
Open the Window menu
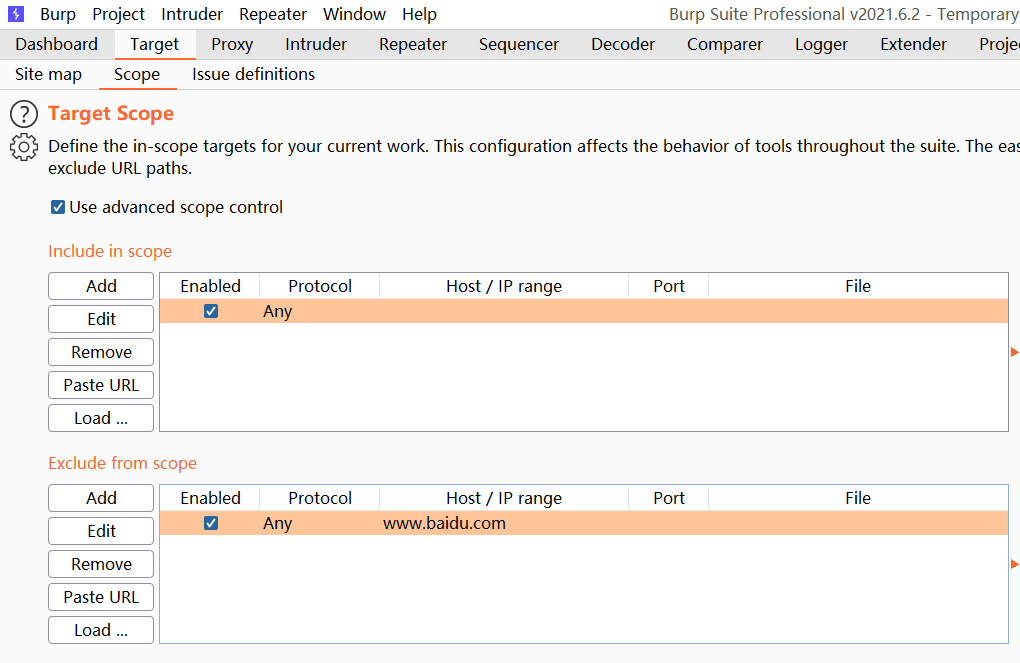(355, 14)
